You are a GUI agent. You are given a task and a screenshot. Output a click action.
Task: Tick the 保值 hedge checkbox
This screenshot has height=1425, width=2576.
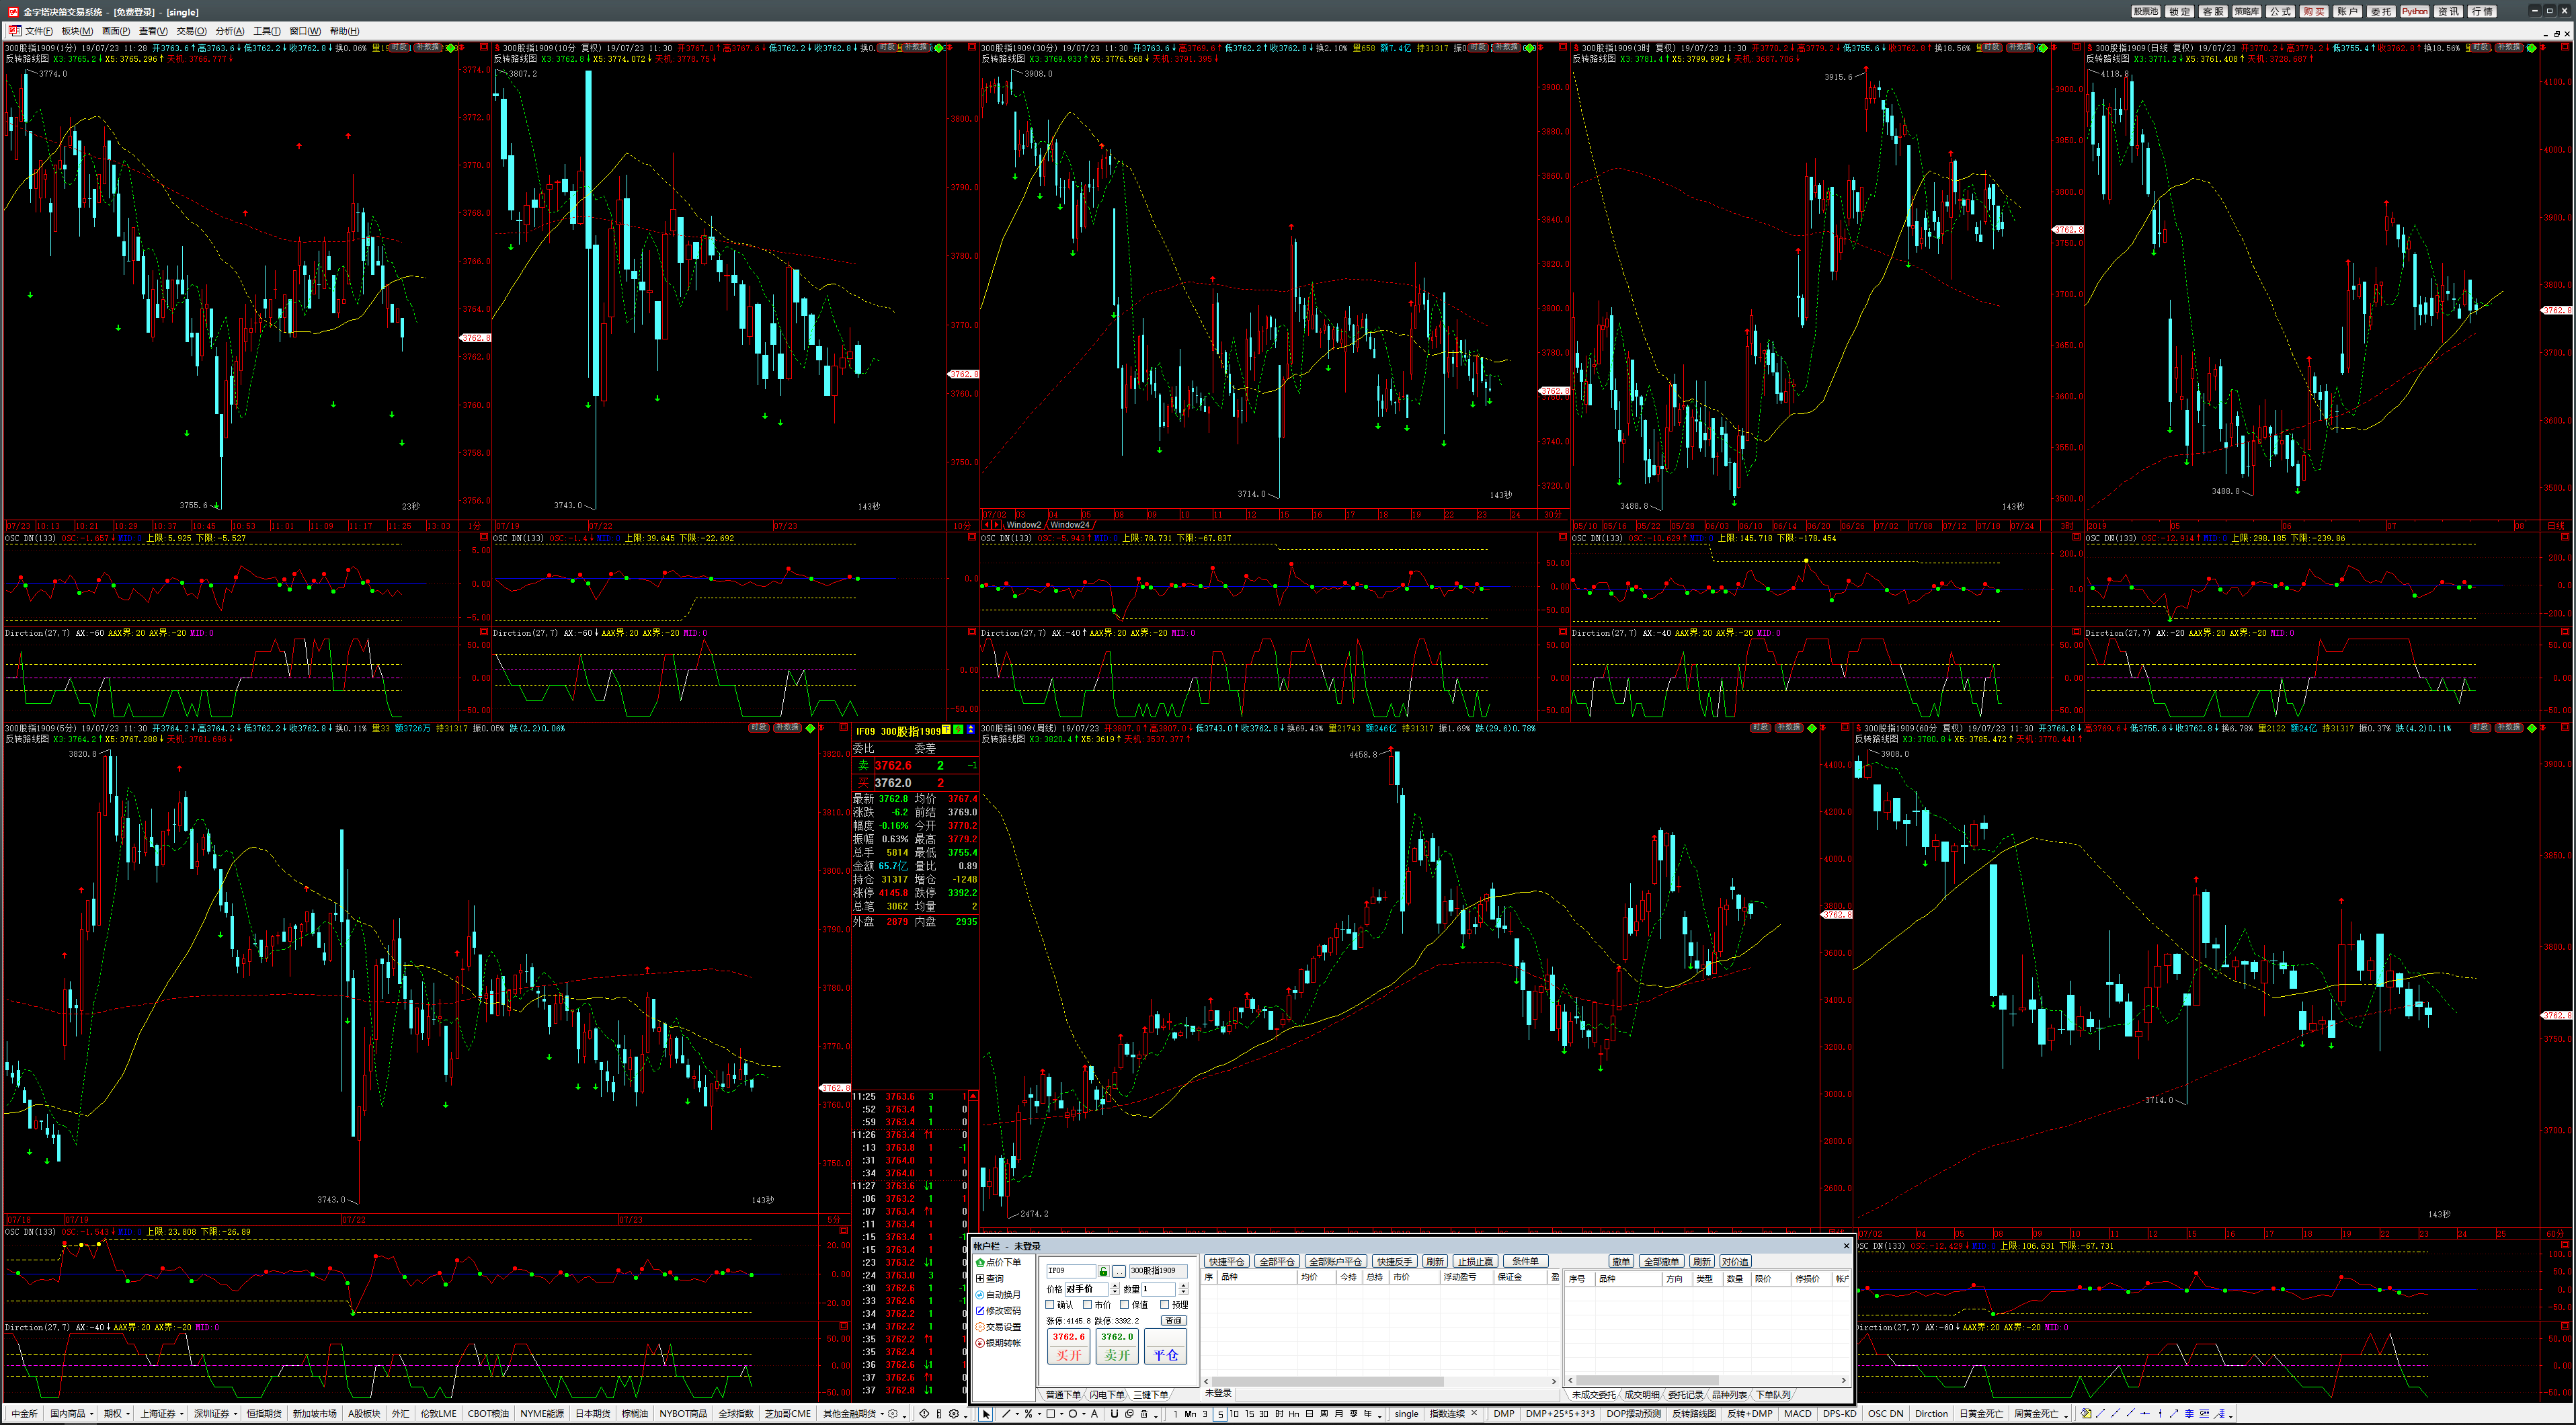(1125, 1305)
